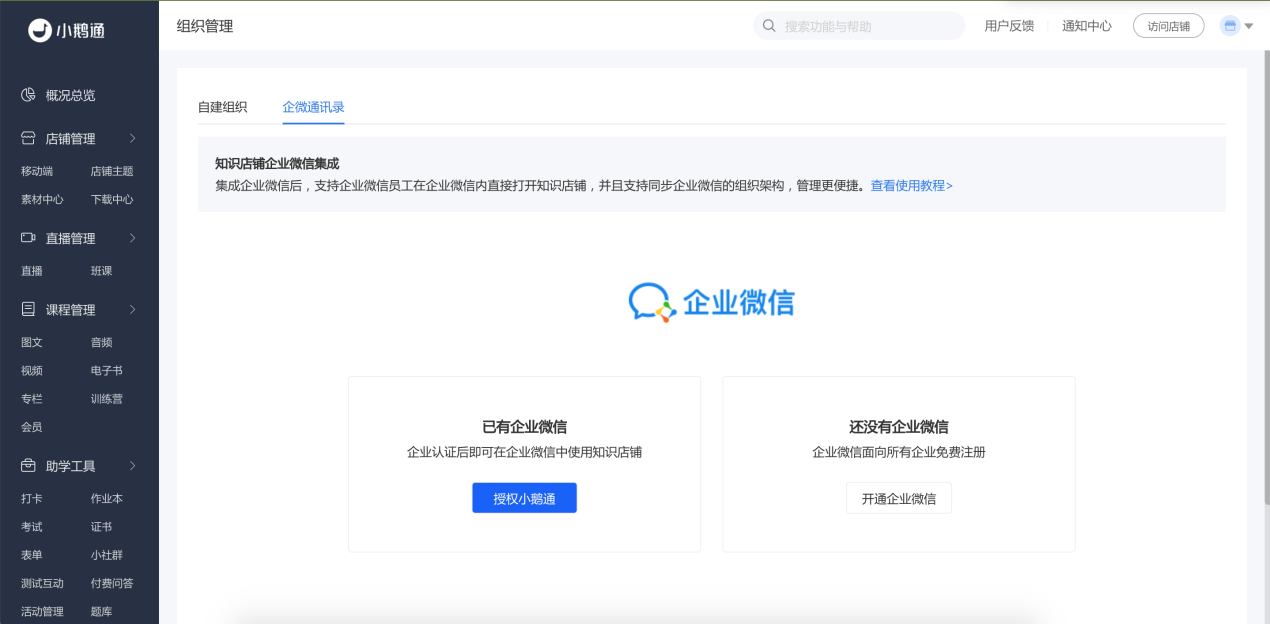The height and width of the screenshot is (624, 1270).
Task: Open 店铺主题 in sidebar
Action: click(112, 171)
